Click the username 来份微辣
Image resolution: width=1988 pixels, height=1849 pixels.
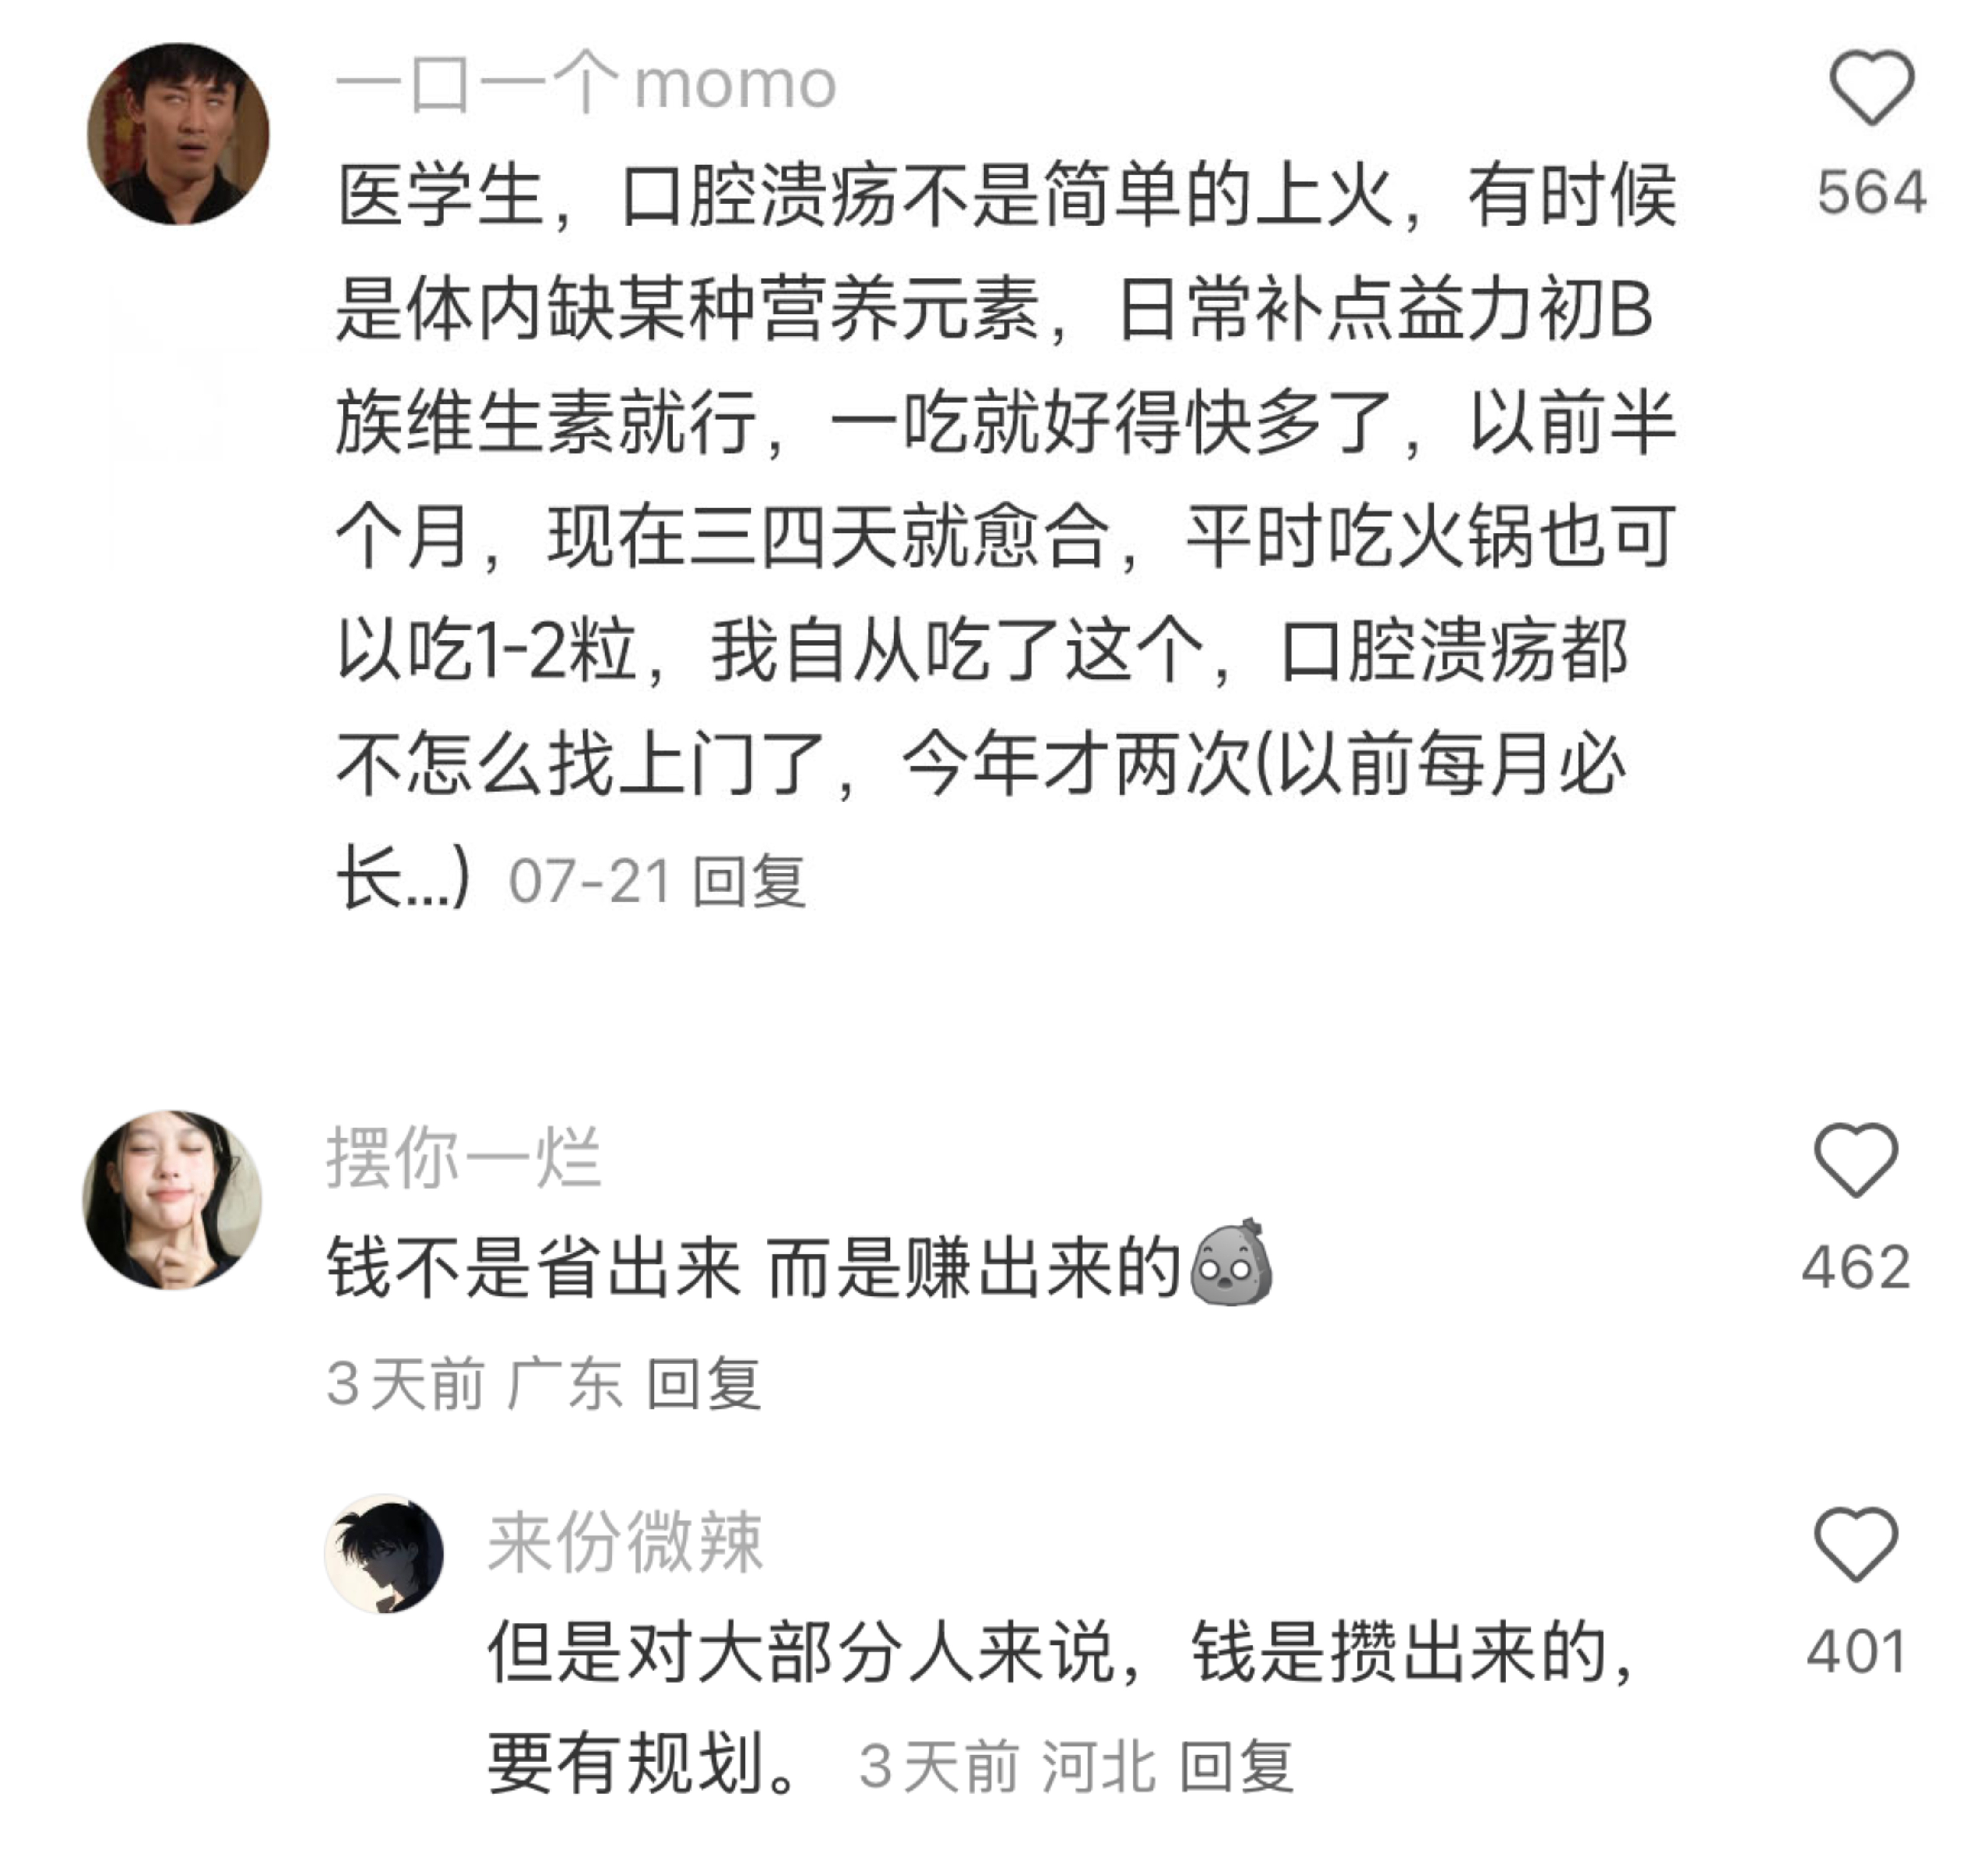626,1541
